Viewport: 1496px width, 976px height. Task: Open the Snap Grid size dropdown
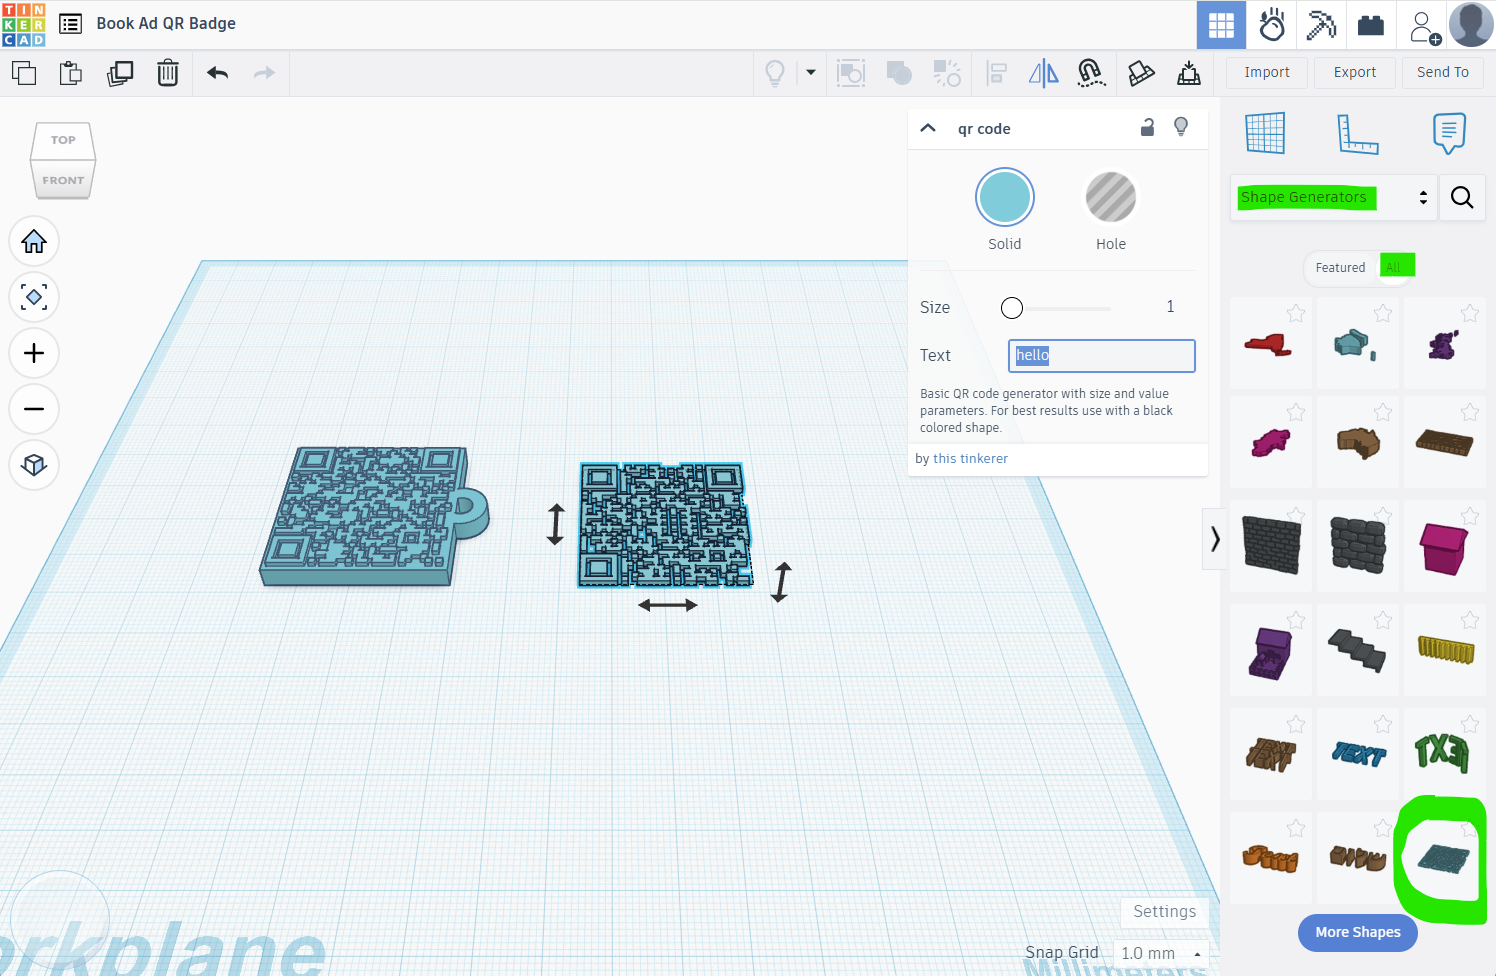tap(1161, 953)
